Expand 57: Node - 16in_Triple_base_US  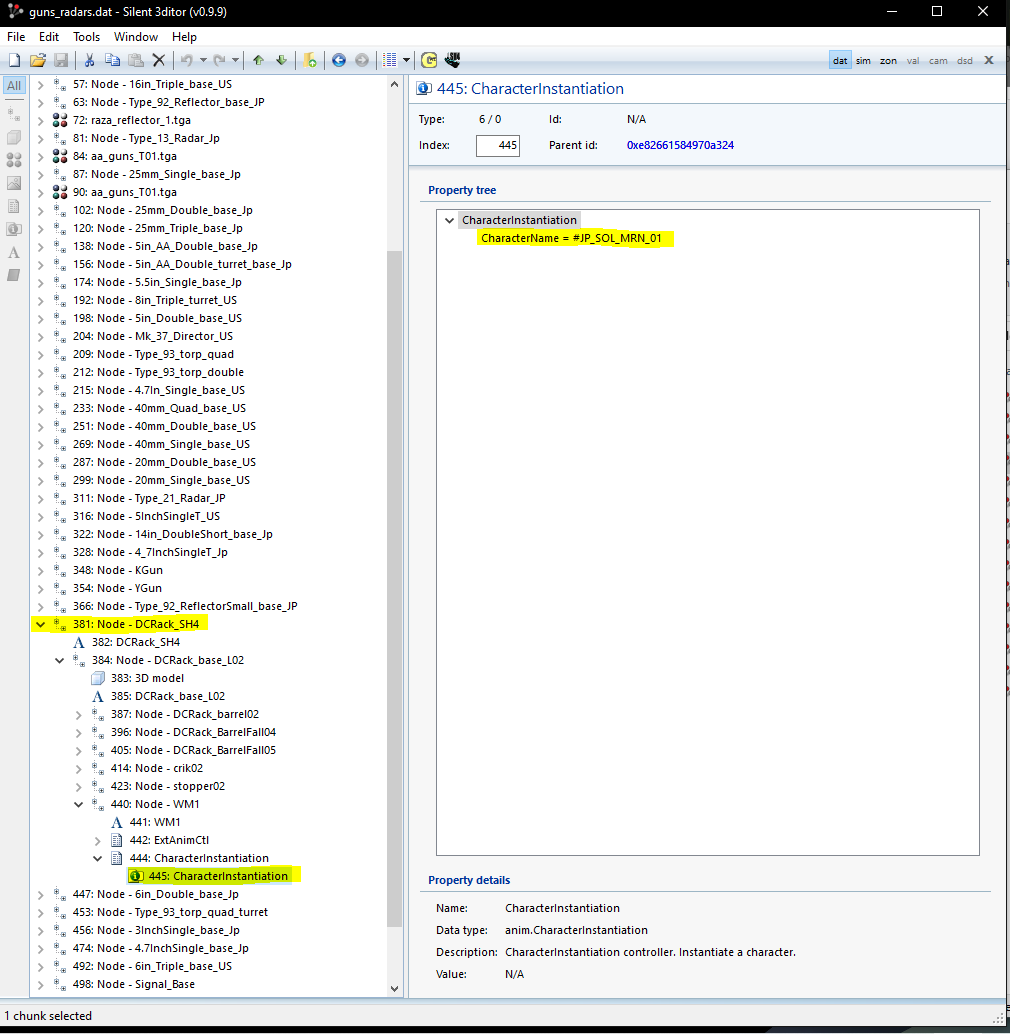coord(40,84)
